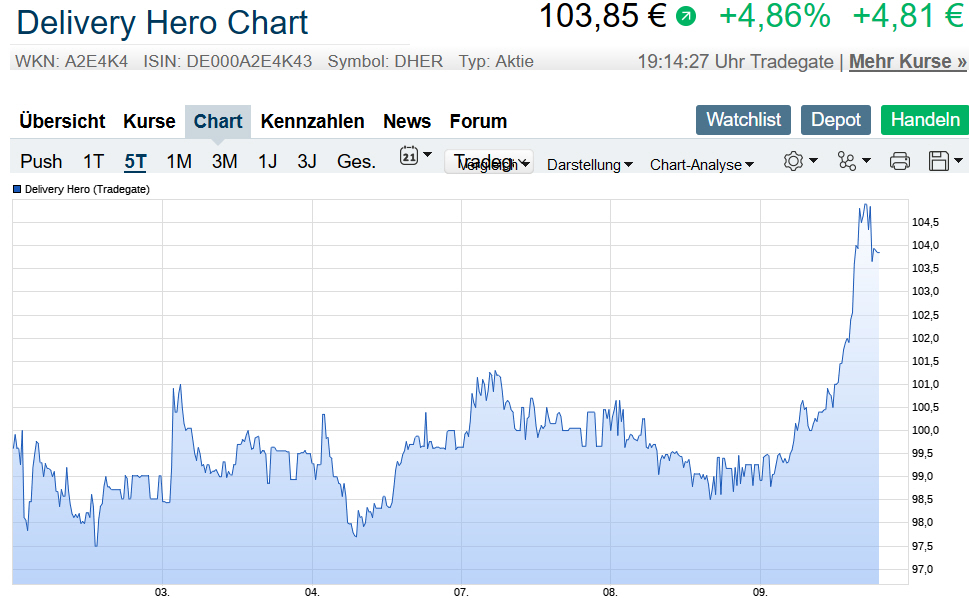Screen dimensions: 969x600
Task: Click the Delivery Hero Chart heading
Action: (162, 23)
